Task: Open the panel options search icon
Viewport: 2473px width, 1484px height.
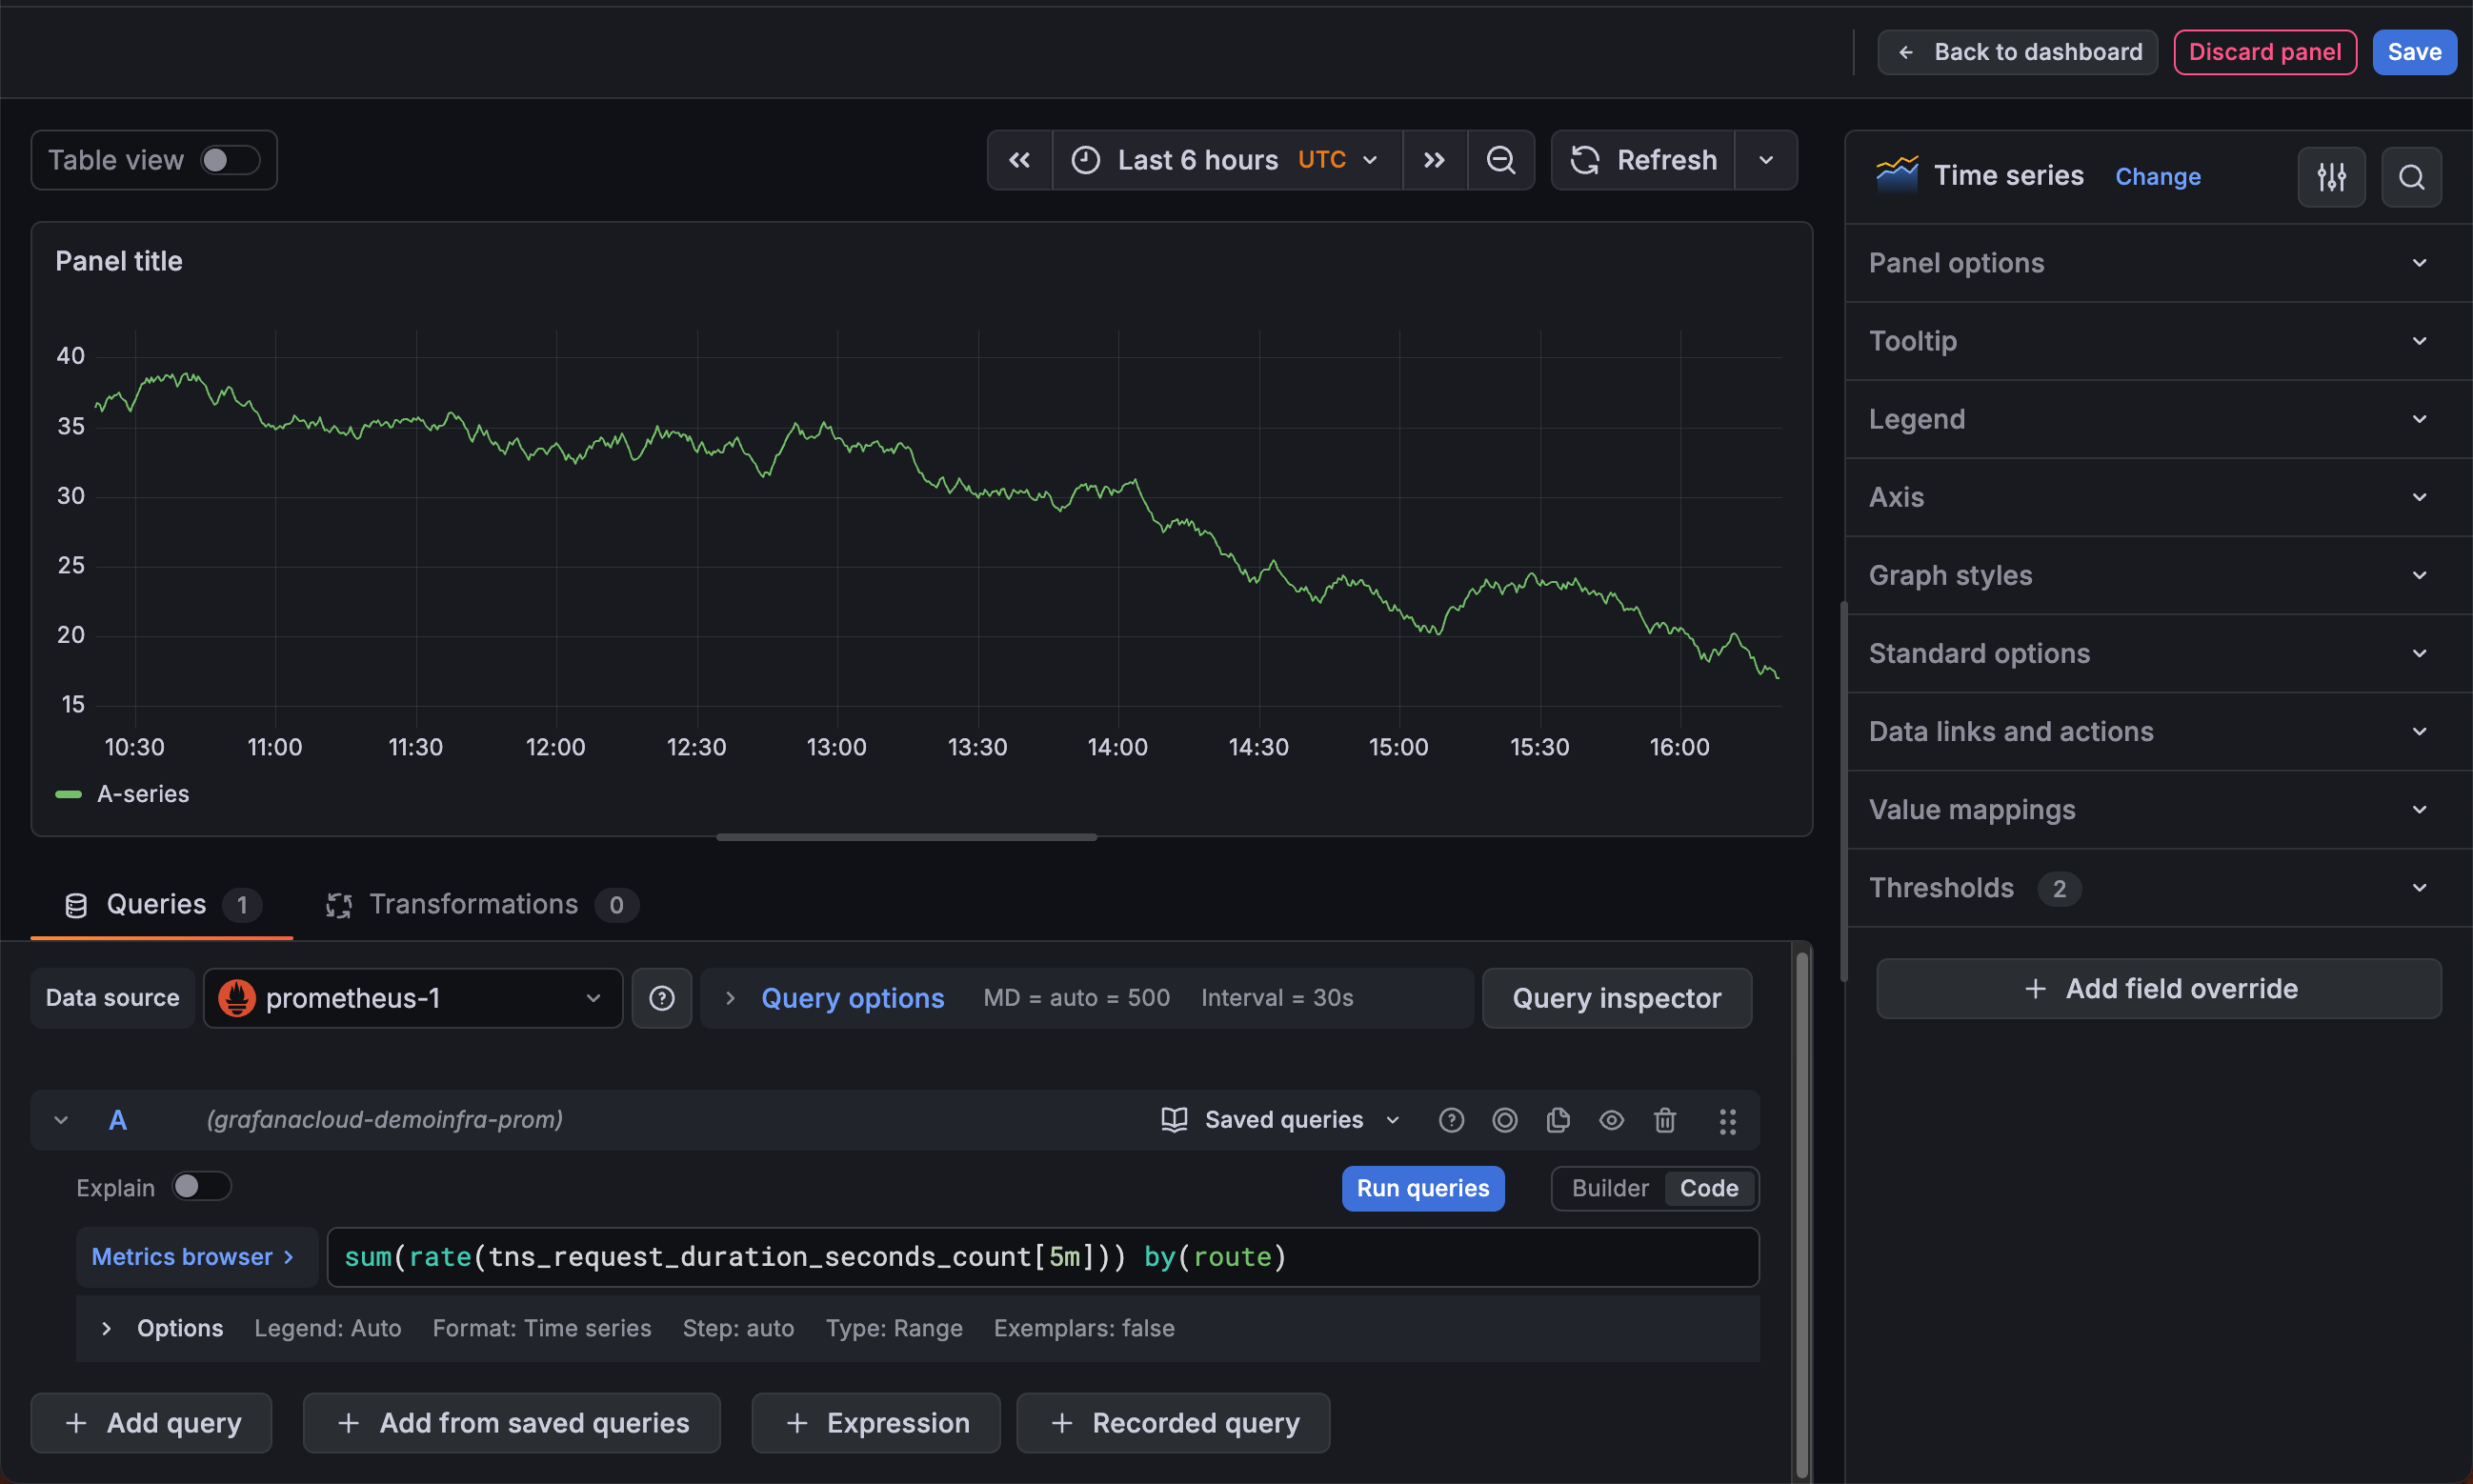Action: coord(2411,178)
